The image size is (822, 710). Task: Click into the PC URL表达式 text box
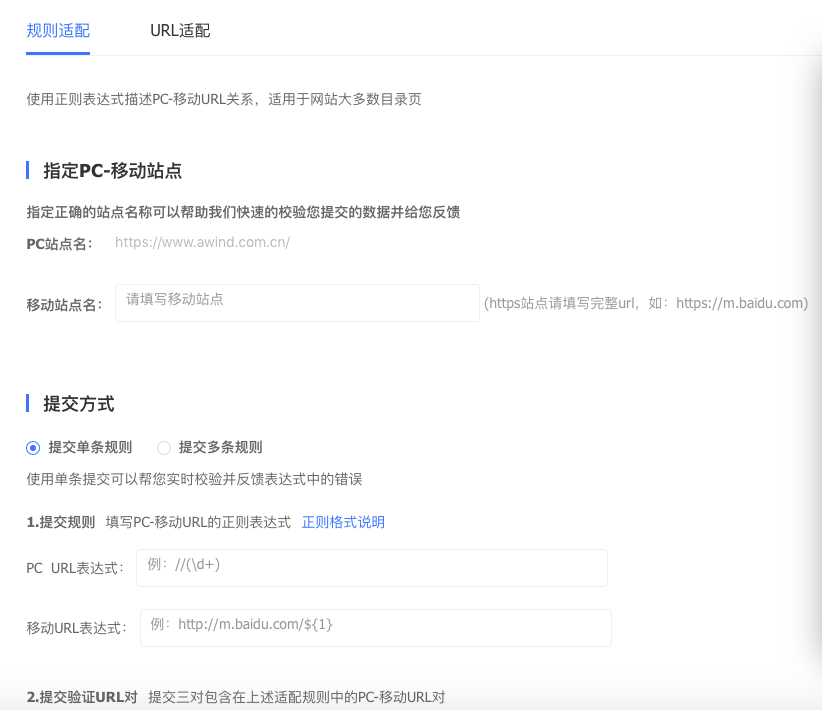click(371, 567)
